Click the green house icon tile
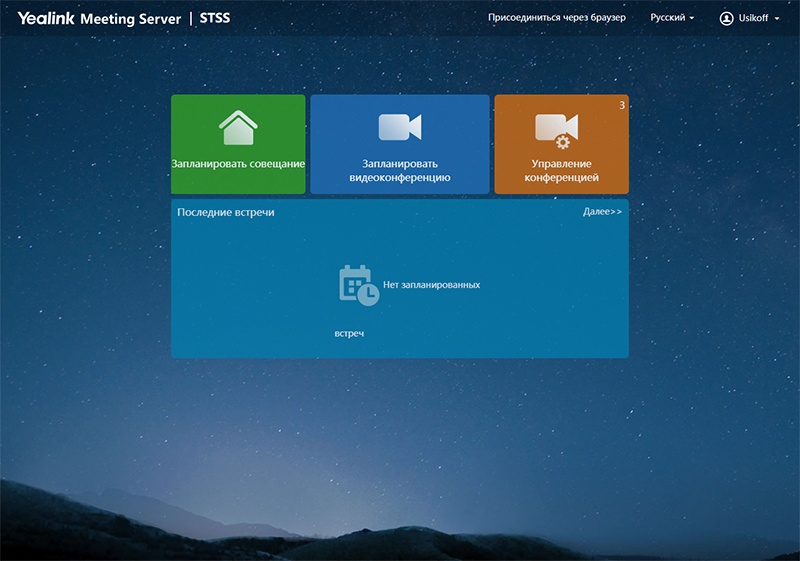The image size is (800, 561). pos(238,144)
